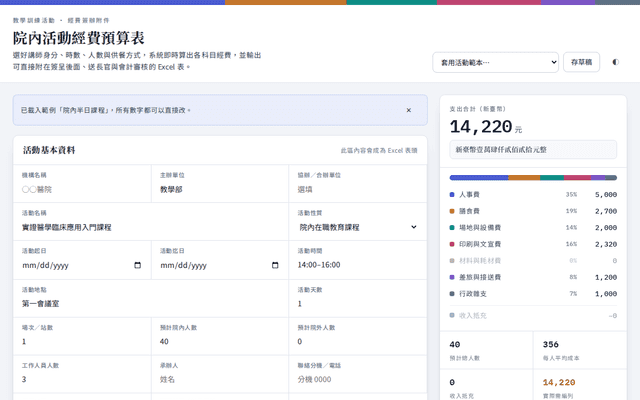Click the 差旅與接送費 purple legend swatch
The image size is (640, 400).
click(x=452, y=277)
